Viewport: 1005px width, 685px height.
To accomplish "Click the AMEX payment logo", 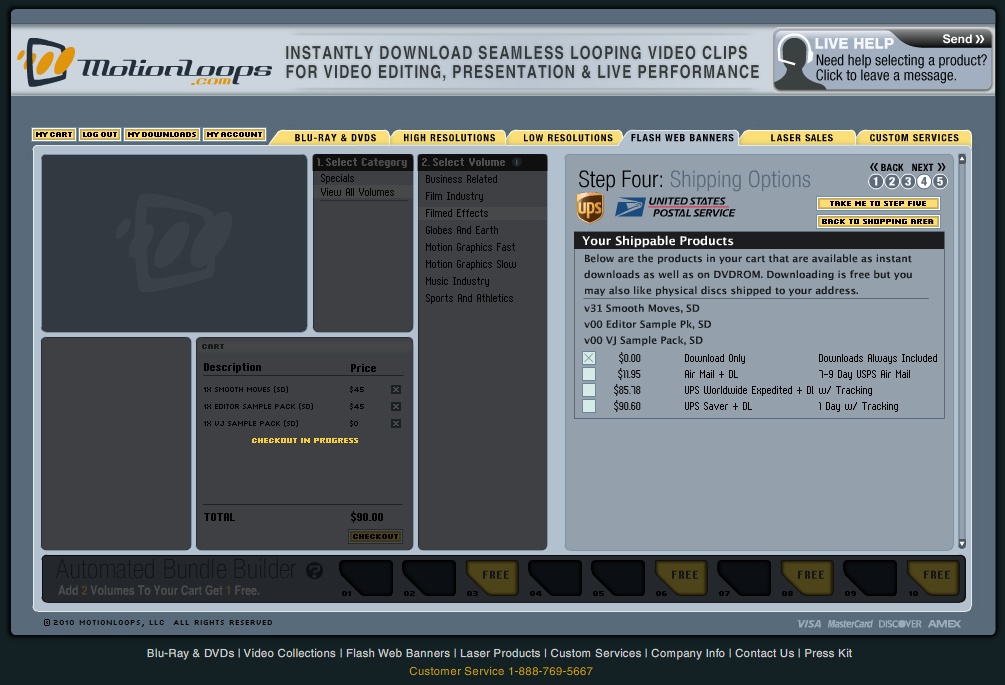I will point(944,624).
